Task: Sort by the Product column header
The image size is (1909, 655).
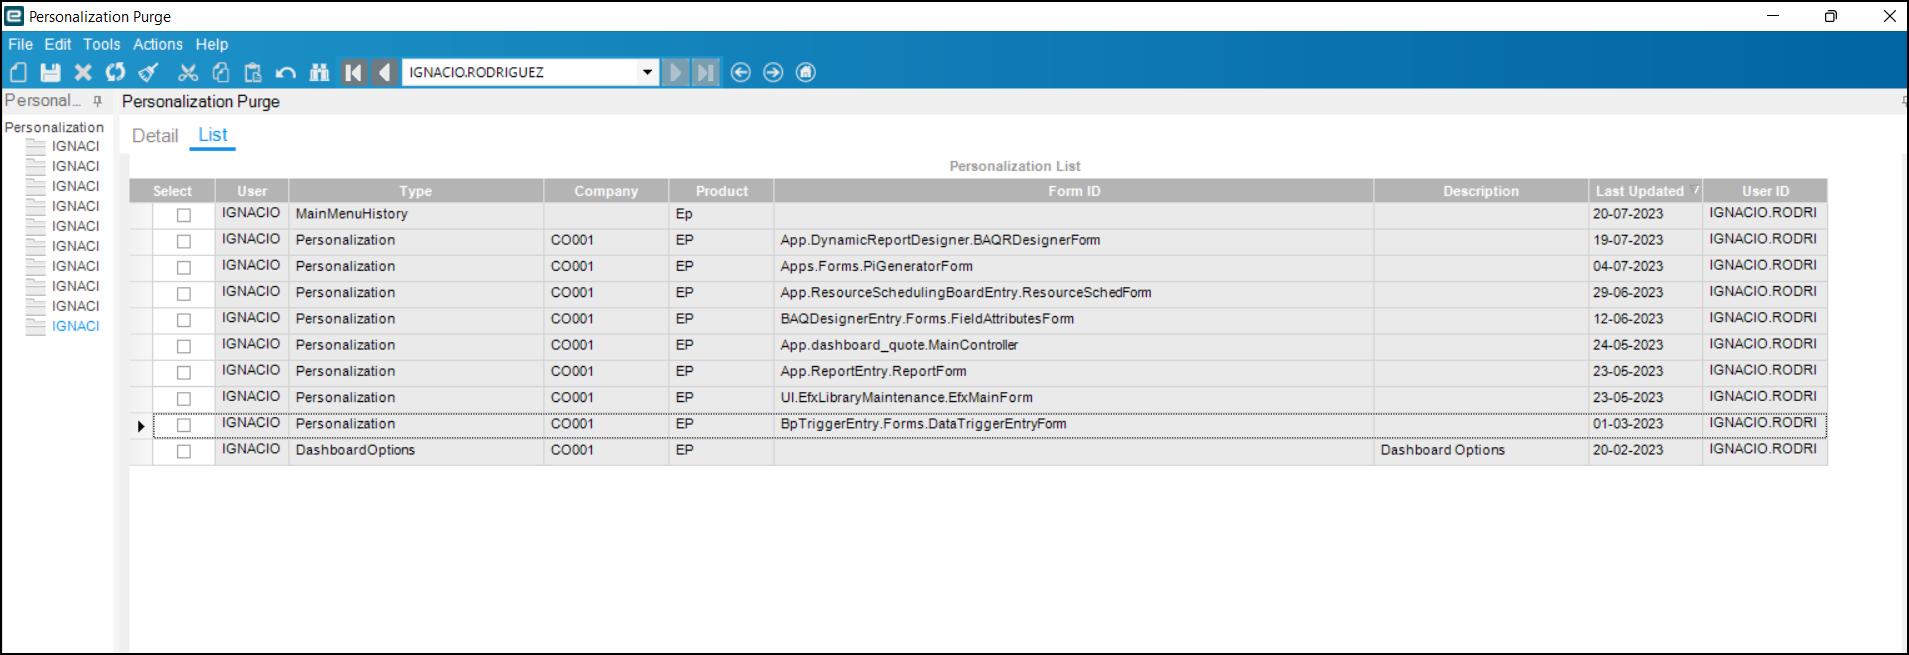Action: [x=722, y=191]
